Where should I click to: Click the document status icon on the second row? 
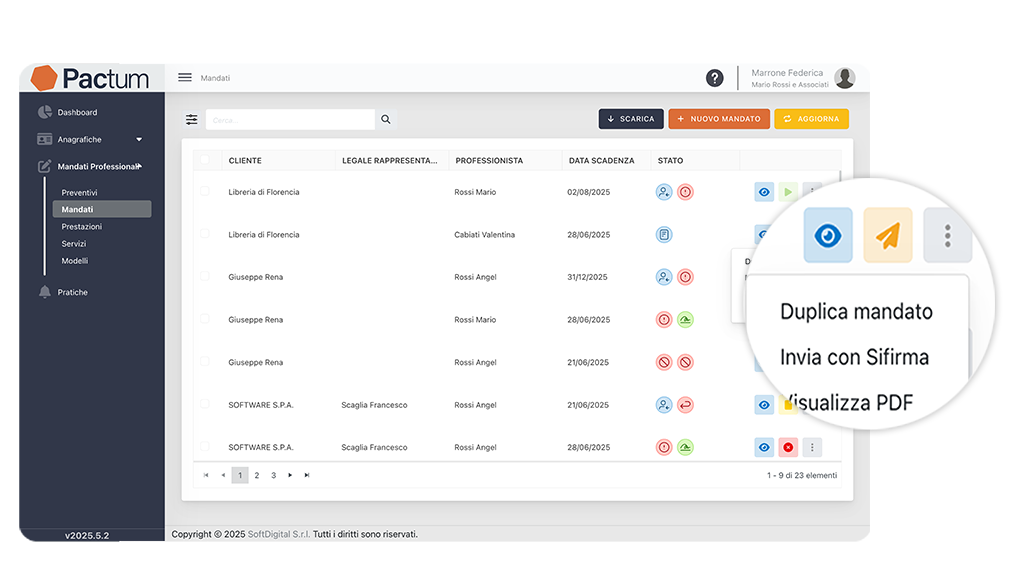click(x=663, y=234)
